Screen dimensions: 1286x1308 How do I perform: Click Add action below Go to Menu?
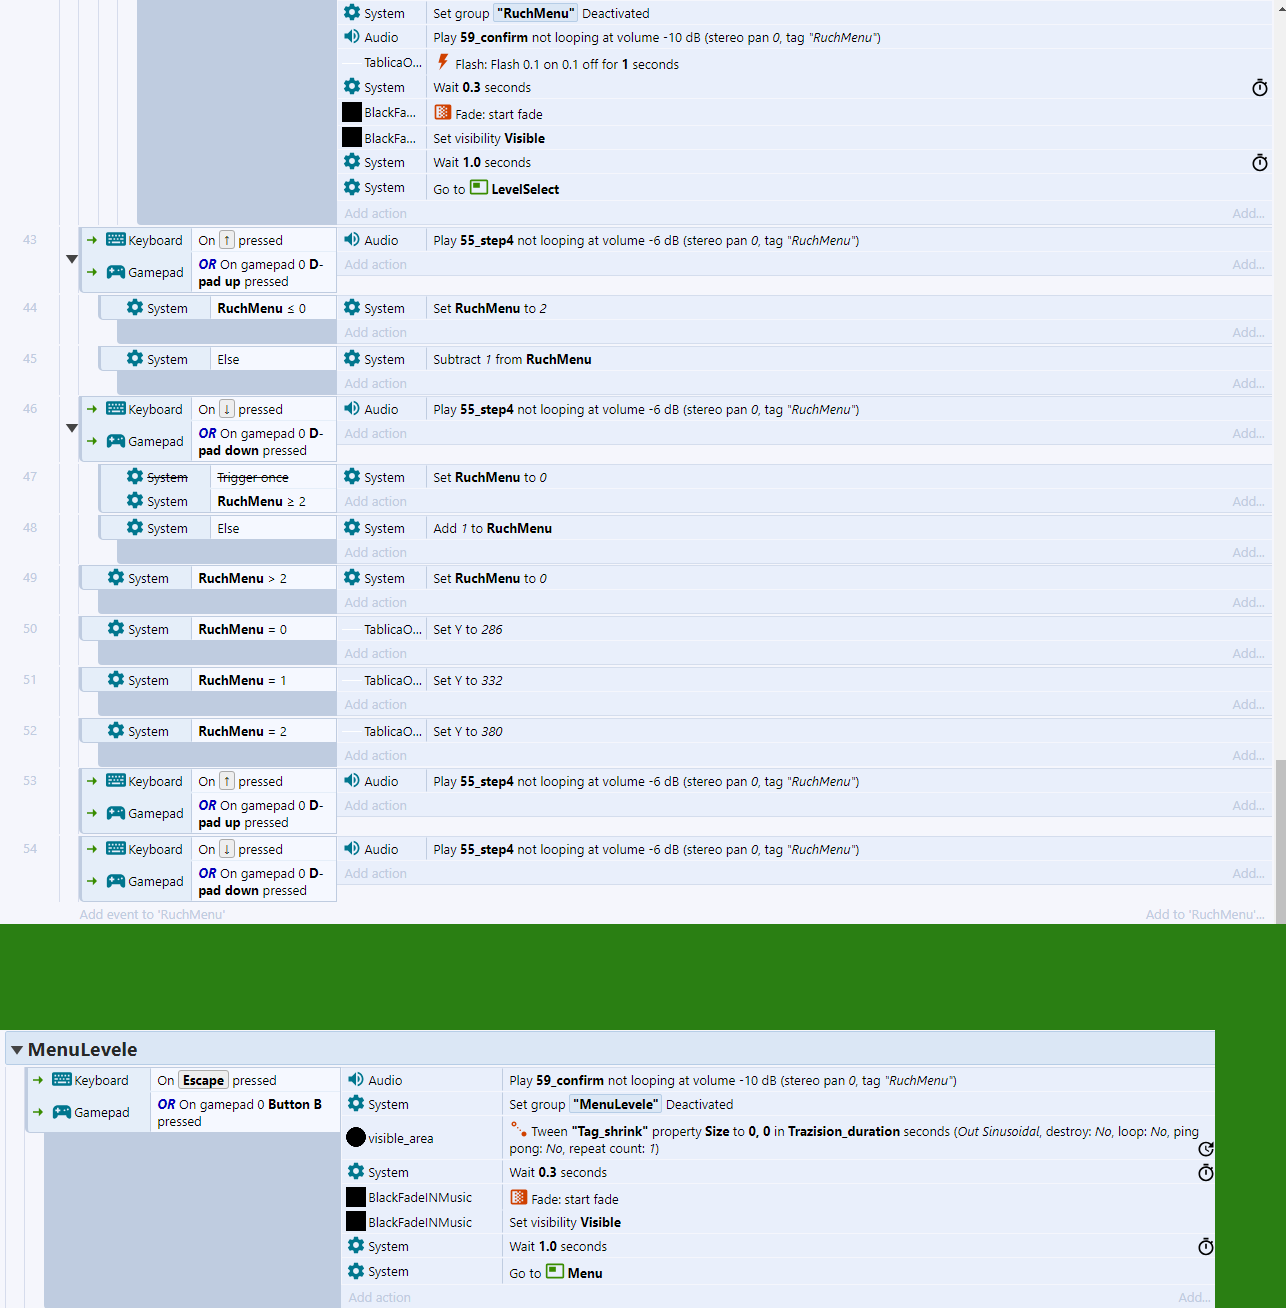(x=380, y=1297)
